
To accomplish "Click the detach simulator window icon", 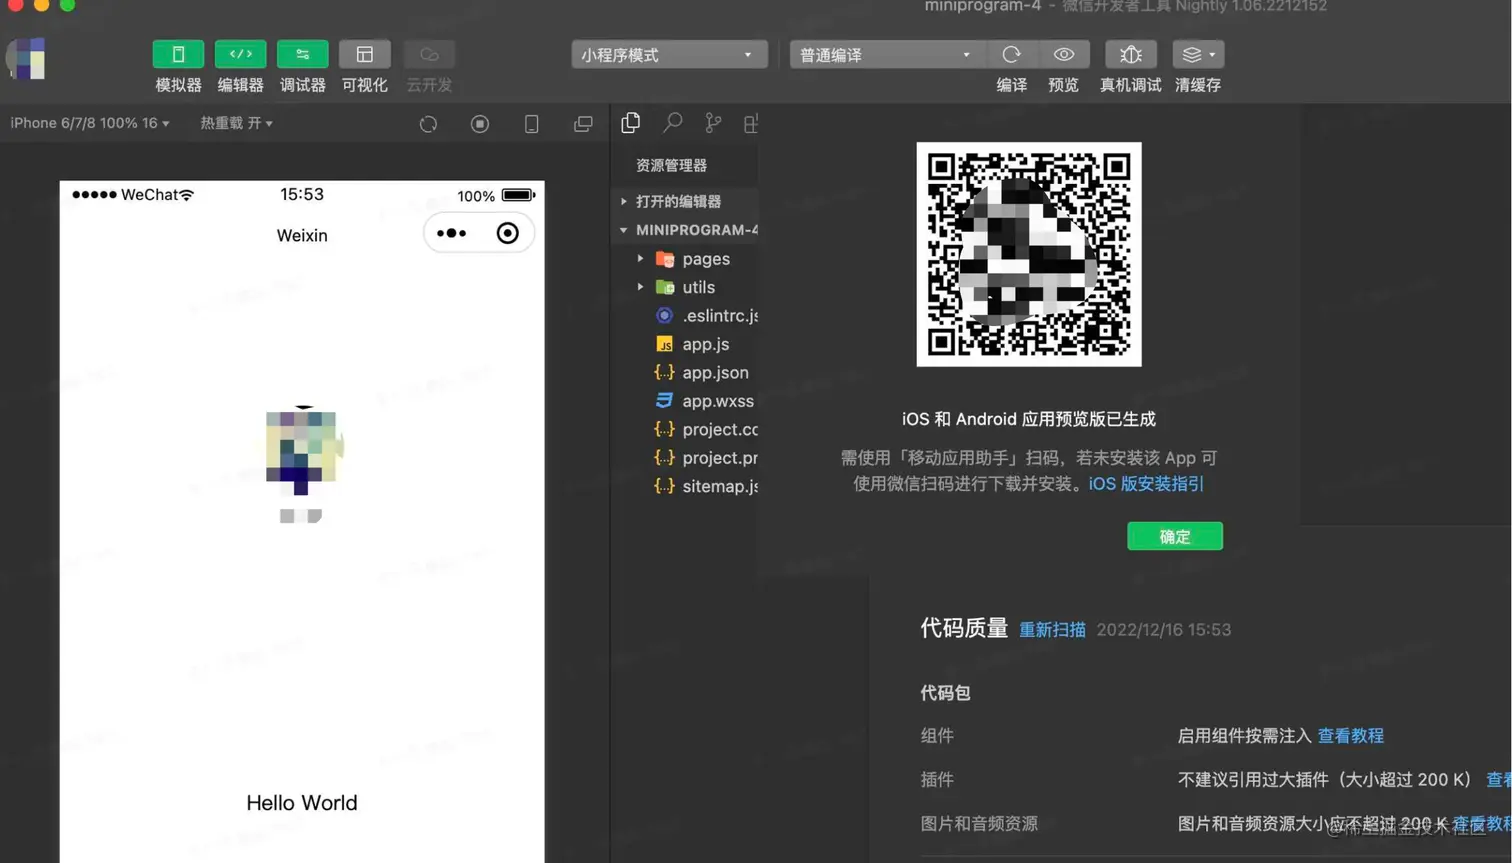I will [583, 124].
